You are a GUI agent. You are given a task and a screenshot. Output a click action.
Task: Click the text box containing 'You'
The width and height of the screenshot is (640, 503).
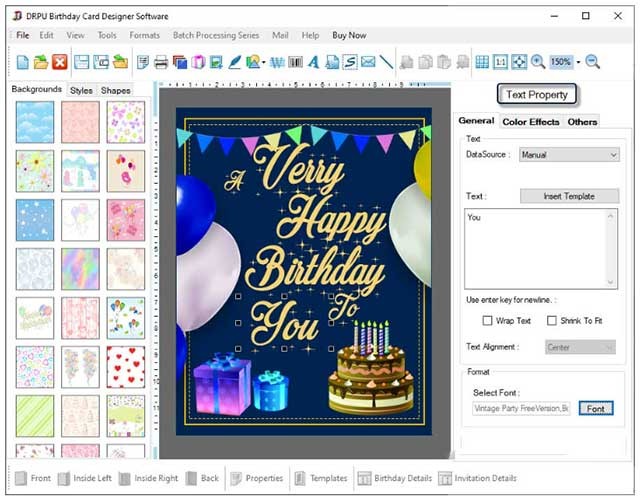pyautogui.click(x=540, y=249)
